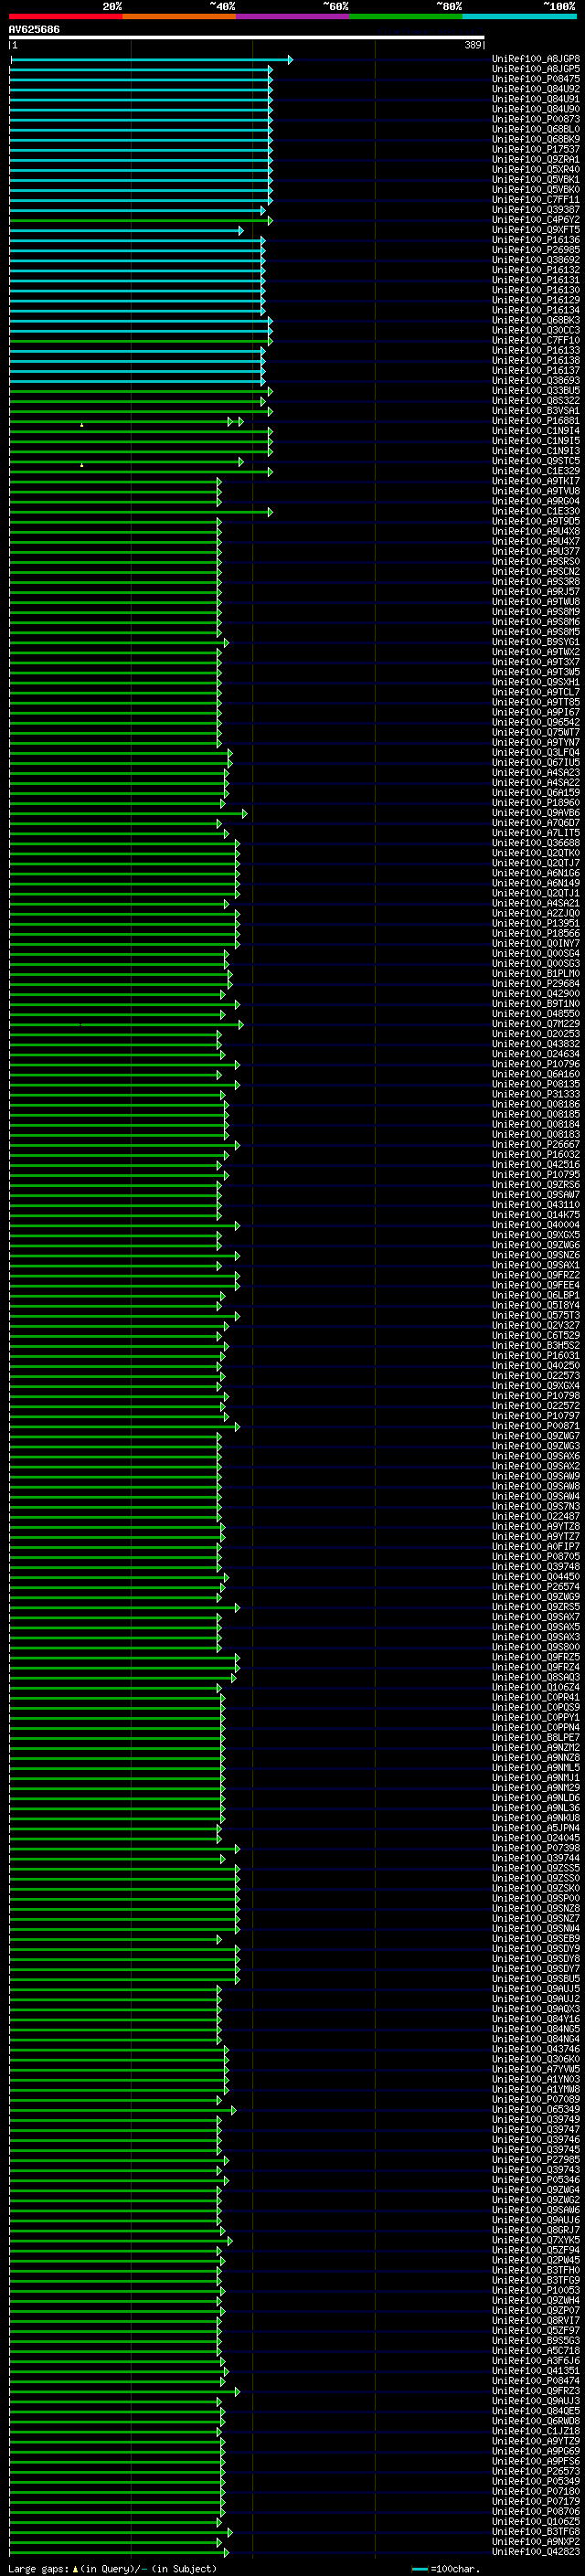Open hit UniRef100_P18960
The width and height of the screenshot is (585, 2576).
536,802
